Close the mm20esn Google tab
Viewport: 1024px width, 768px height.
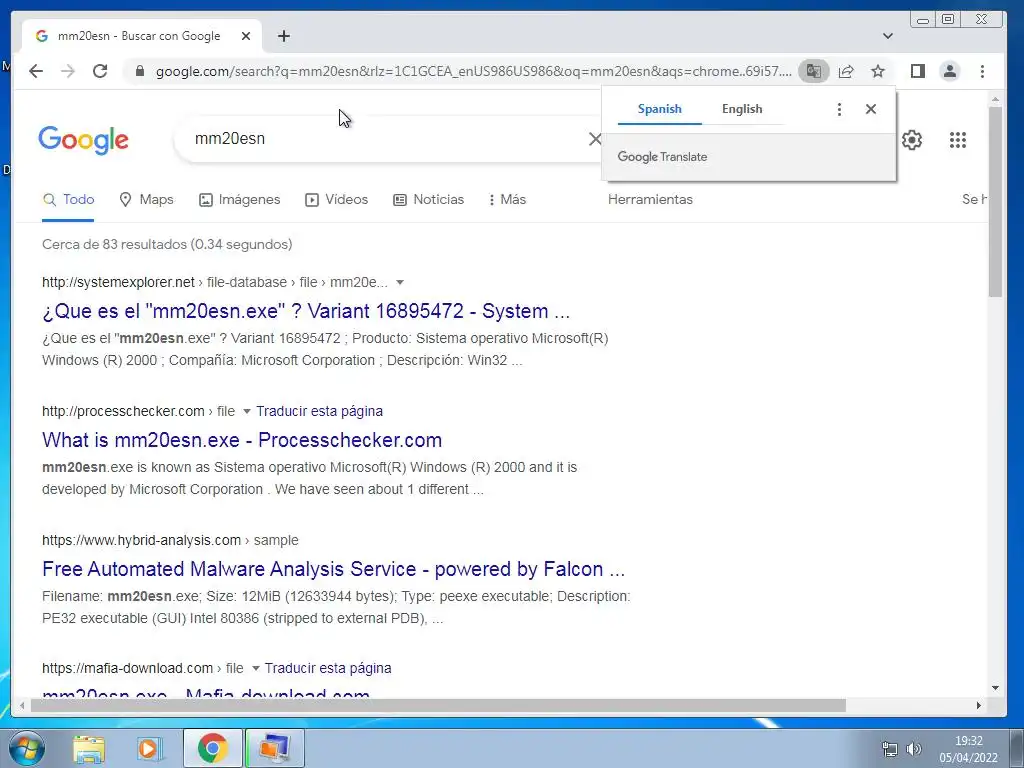246,36
